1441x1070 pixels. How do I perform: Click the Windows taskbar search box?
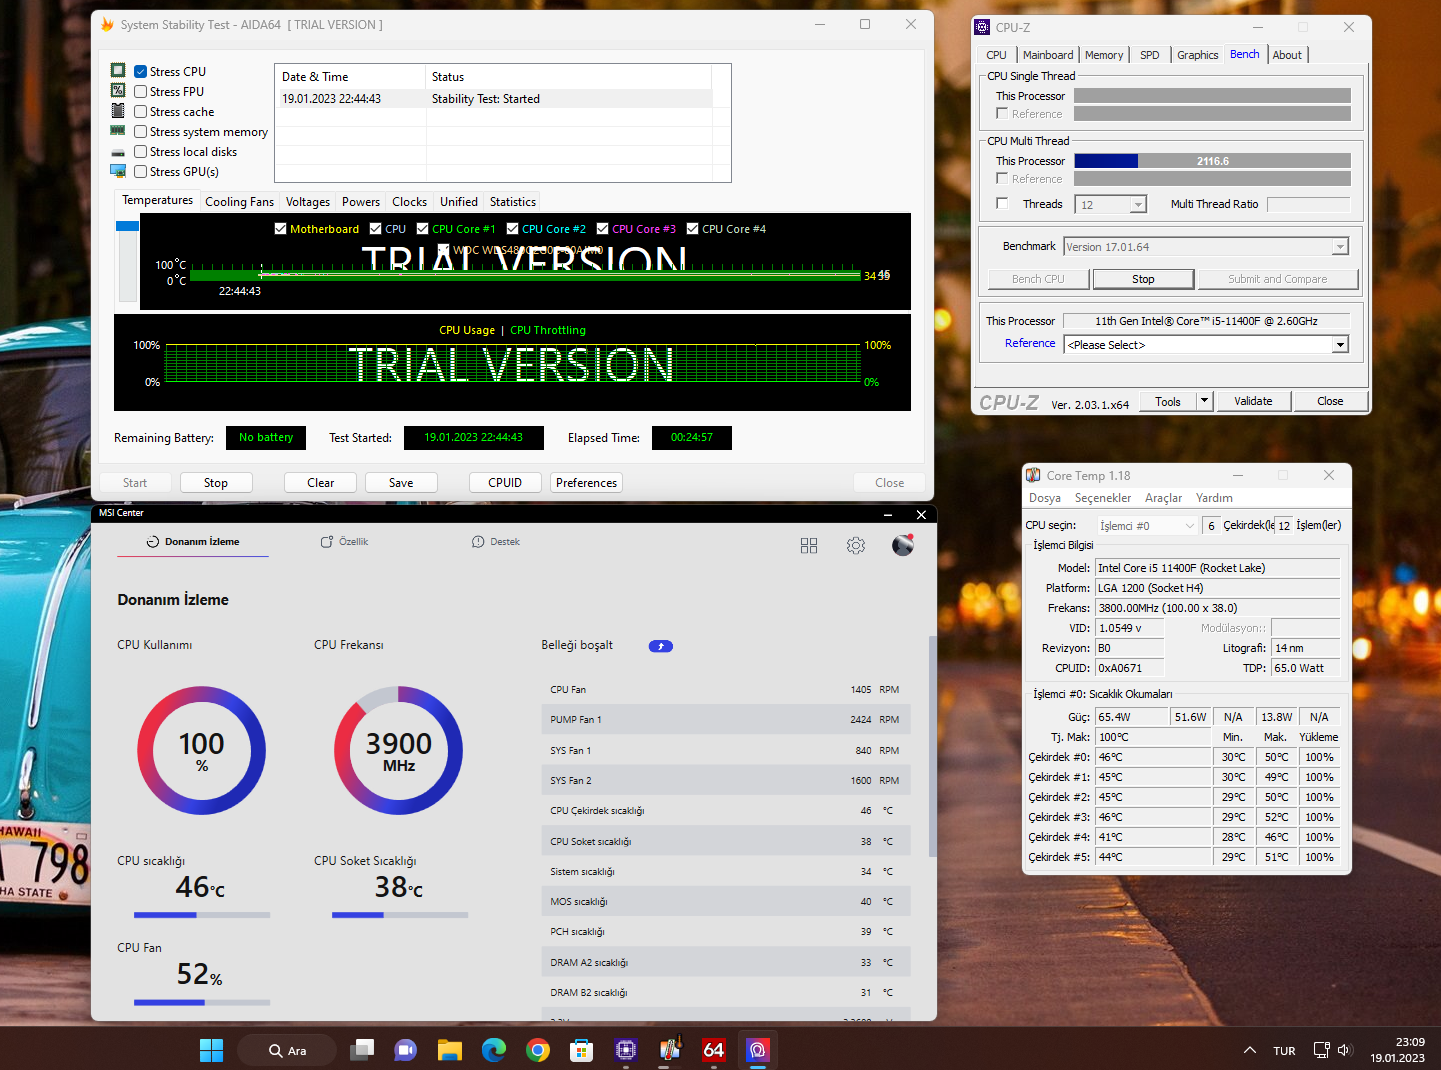coord(287,1050)
